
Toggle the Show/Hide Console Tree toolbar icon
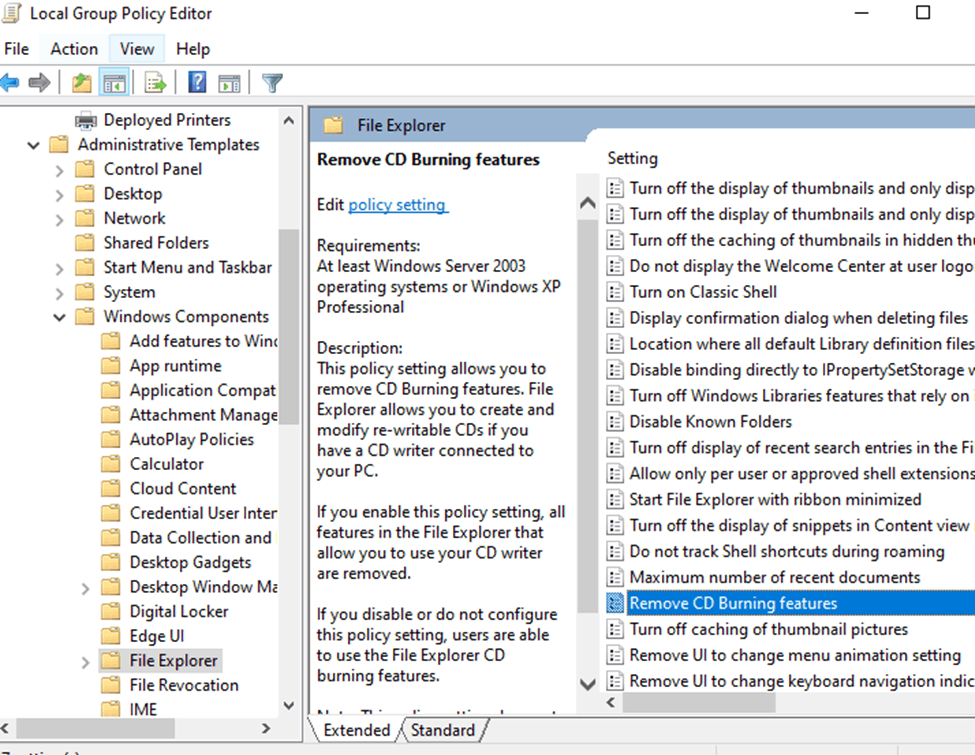point(114,82)
